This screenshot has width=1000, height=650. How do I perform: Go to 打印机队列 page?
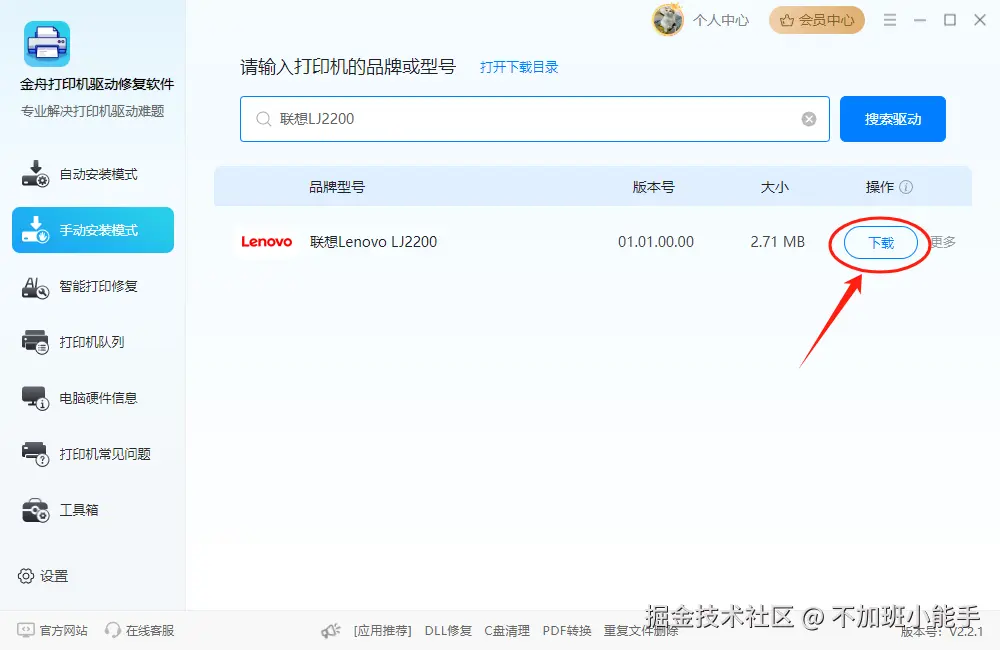click(93, 342)
